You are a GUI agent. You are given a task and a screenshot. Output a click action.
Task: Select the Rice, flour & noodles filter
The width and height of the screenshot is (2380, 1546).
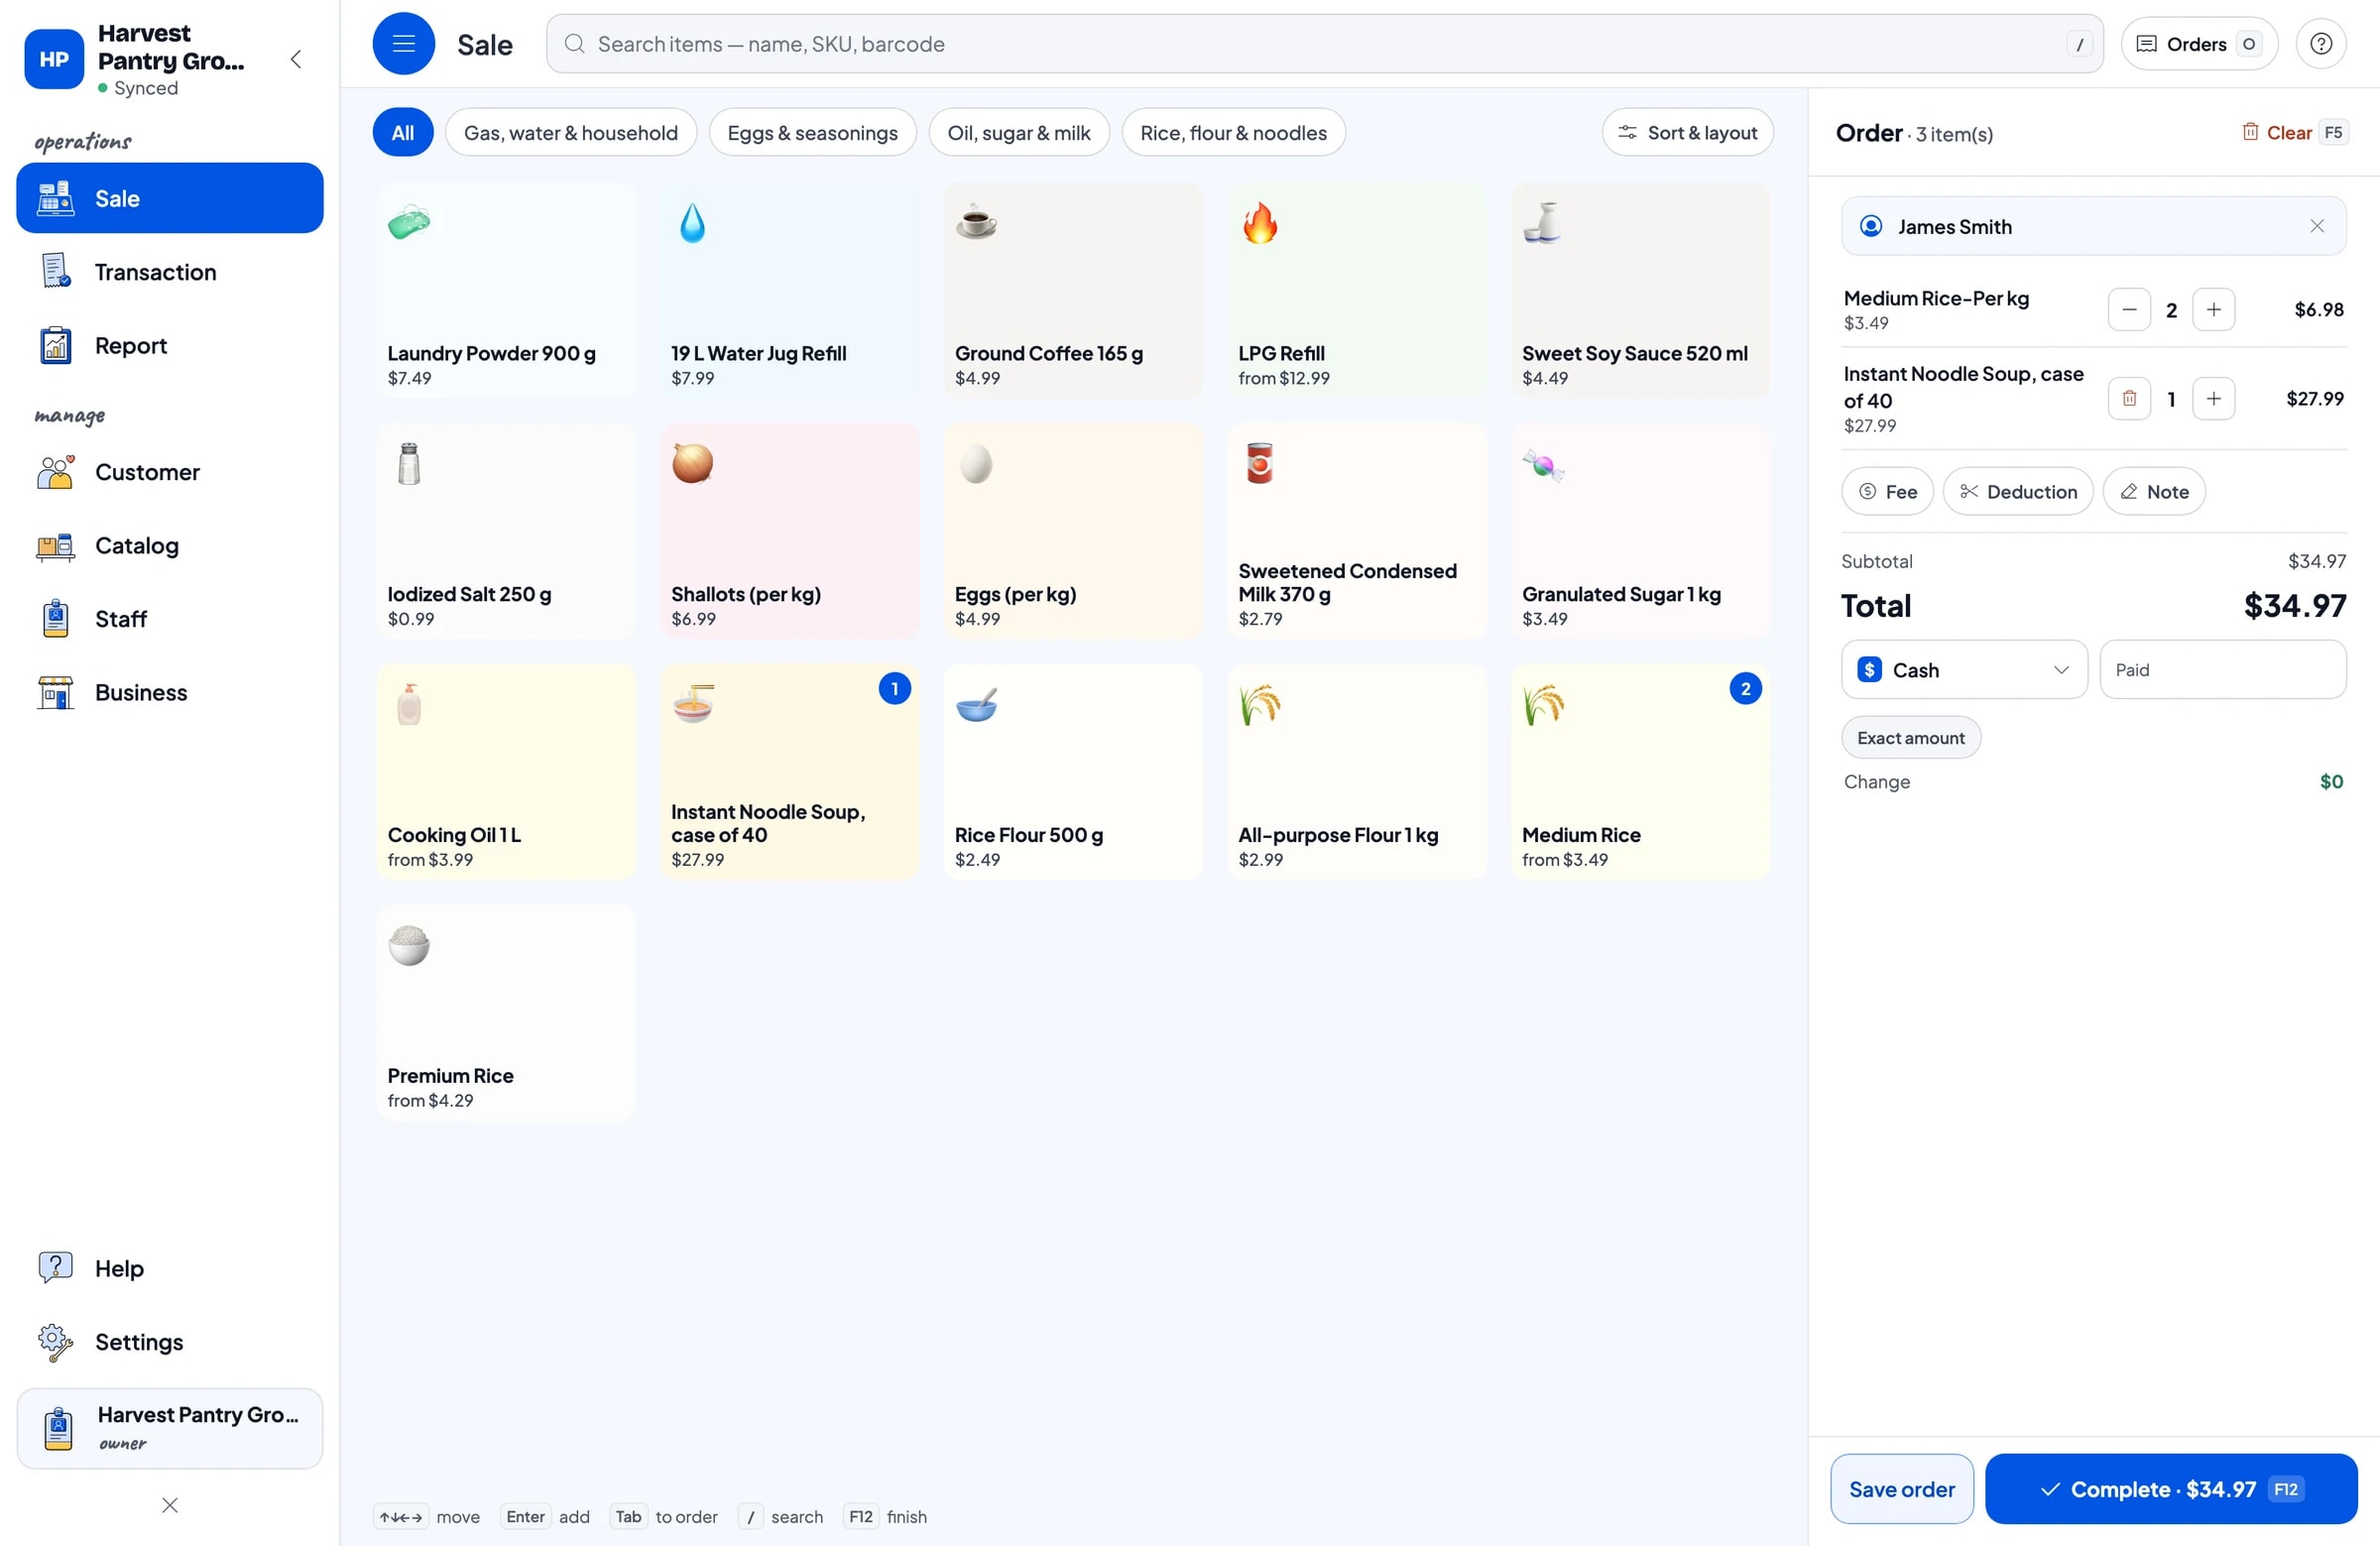pos(1233,133)
